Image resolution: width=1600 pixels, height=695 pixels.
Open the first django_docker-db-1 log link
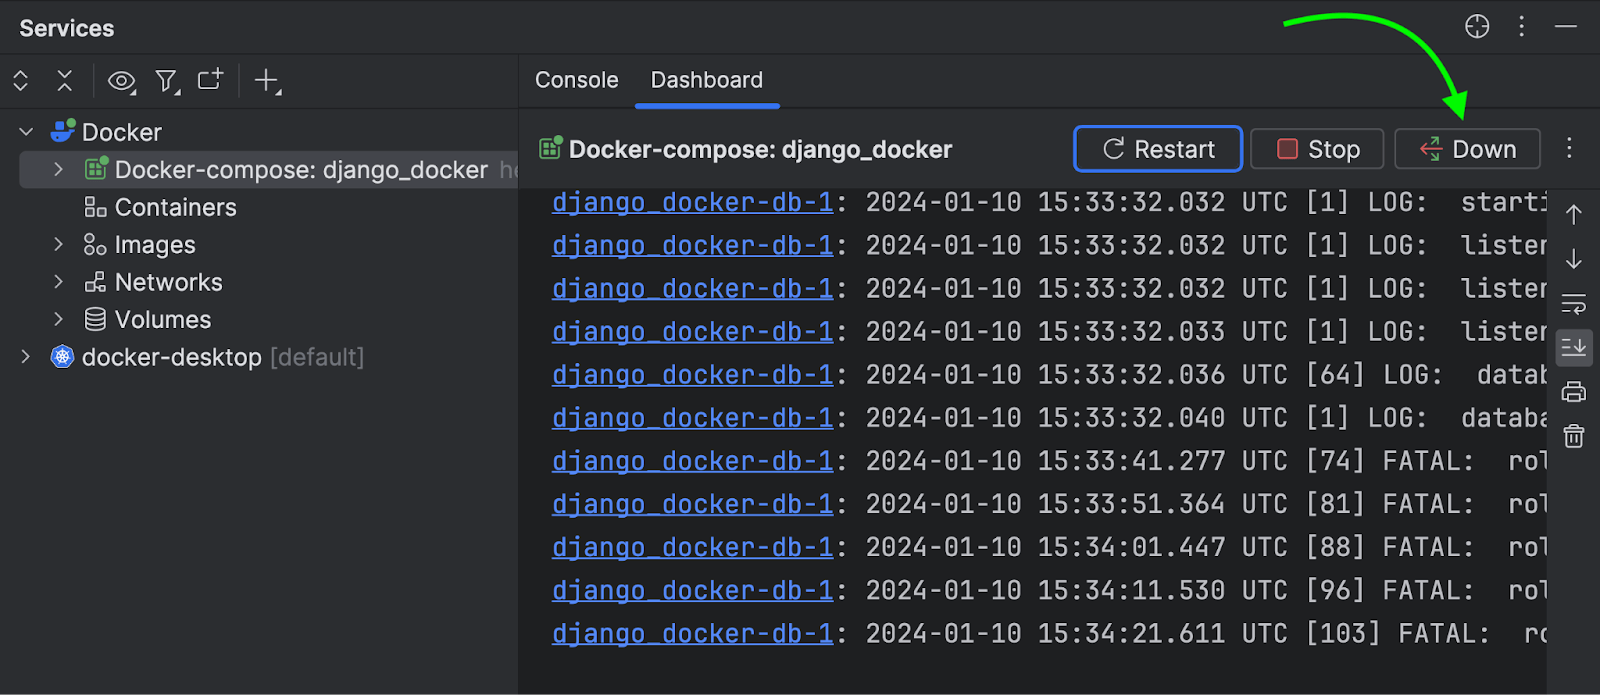tap(692, 203)
